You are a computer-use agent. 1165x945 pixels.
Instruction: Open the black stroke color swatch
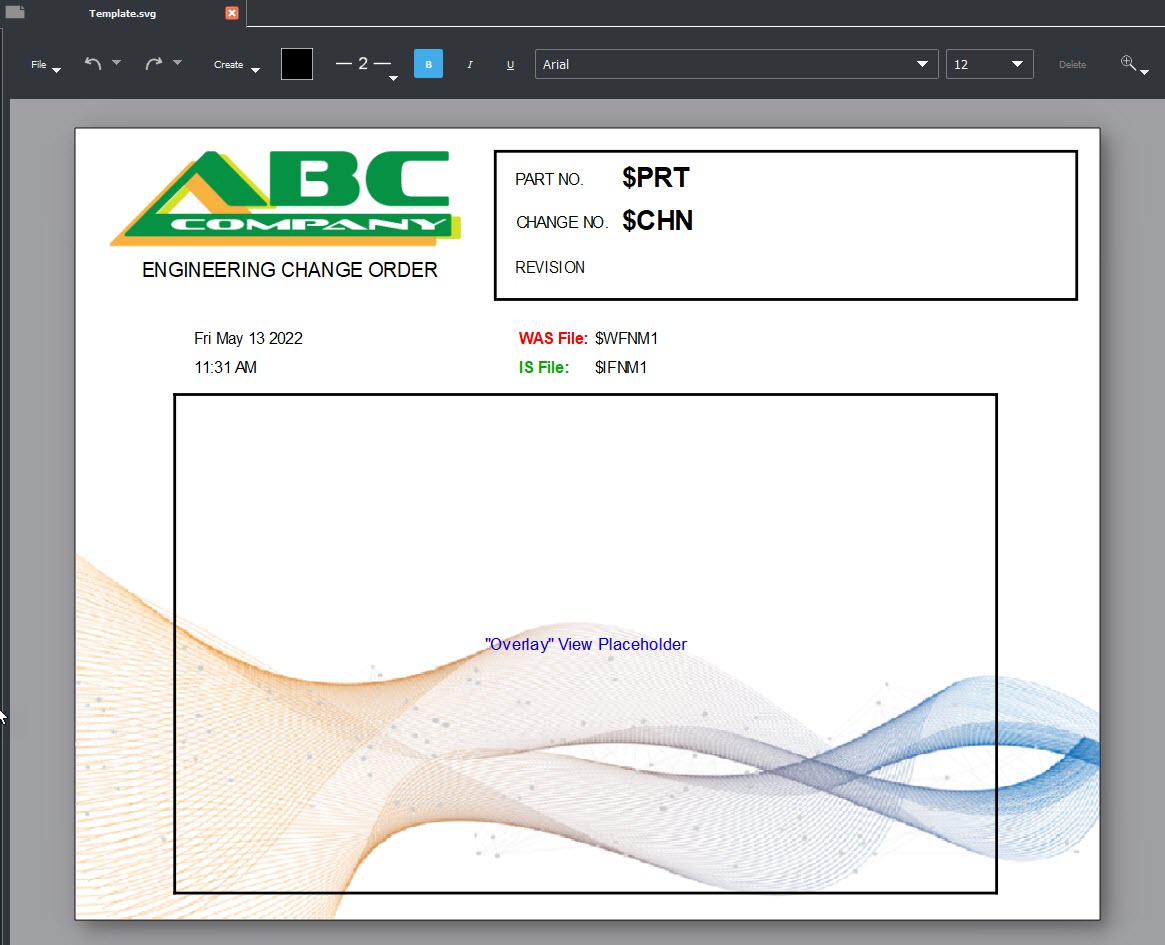296,62
